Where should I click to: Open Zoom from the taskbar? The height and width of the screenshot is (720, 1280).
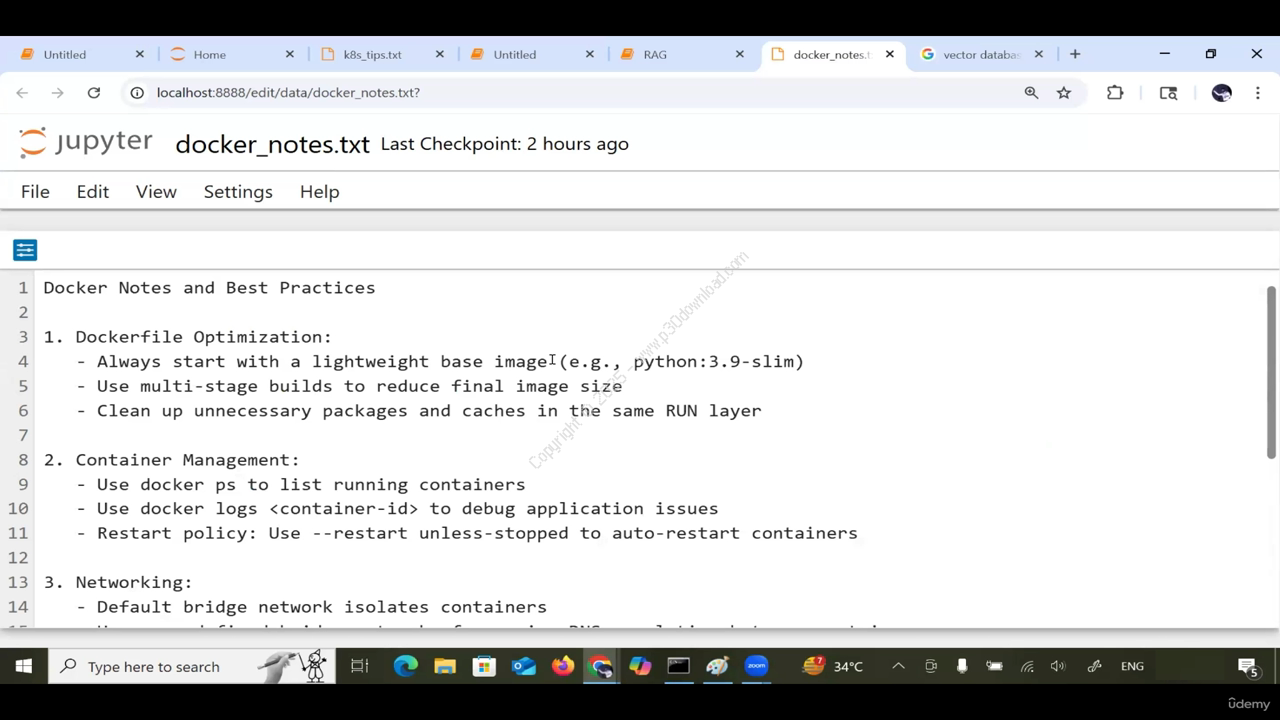click(x=757, y=666)
